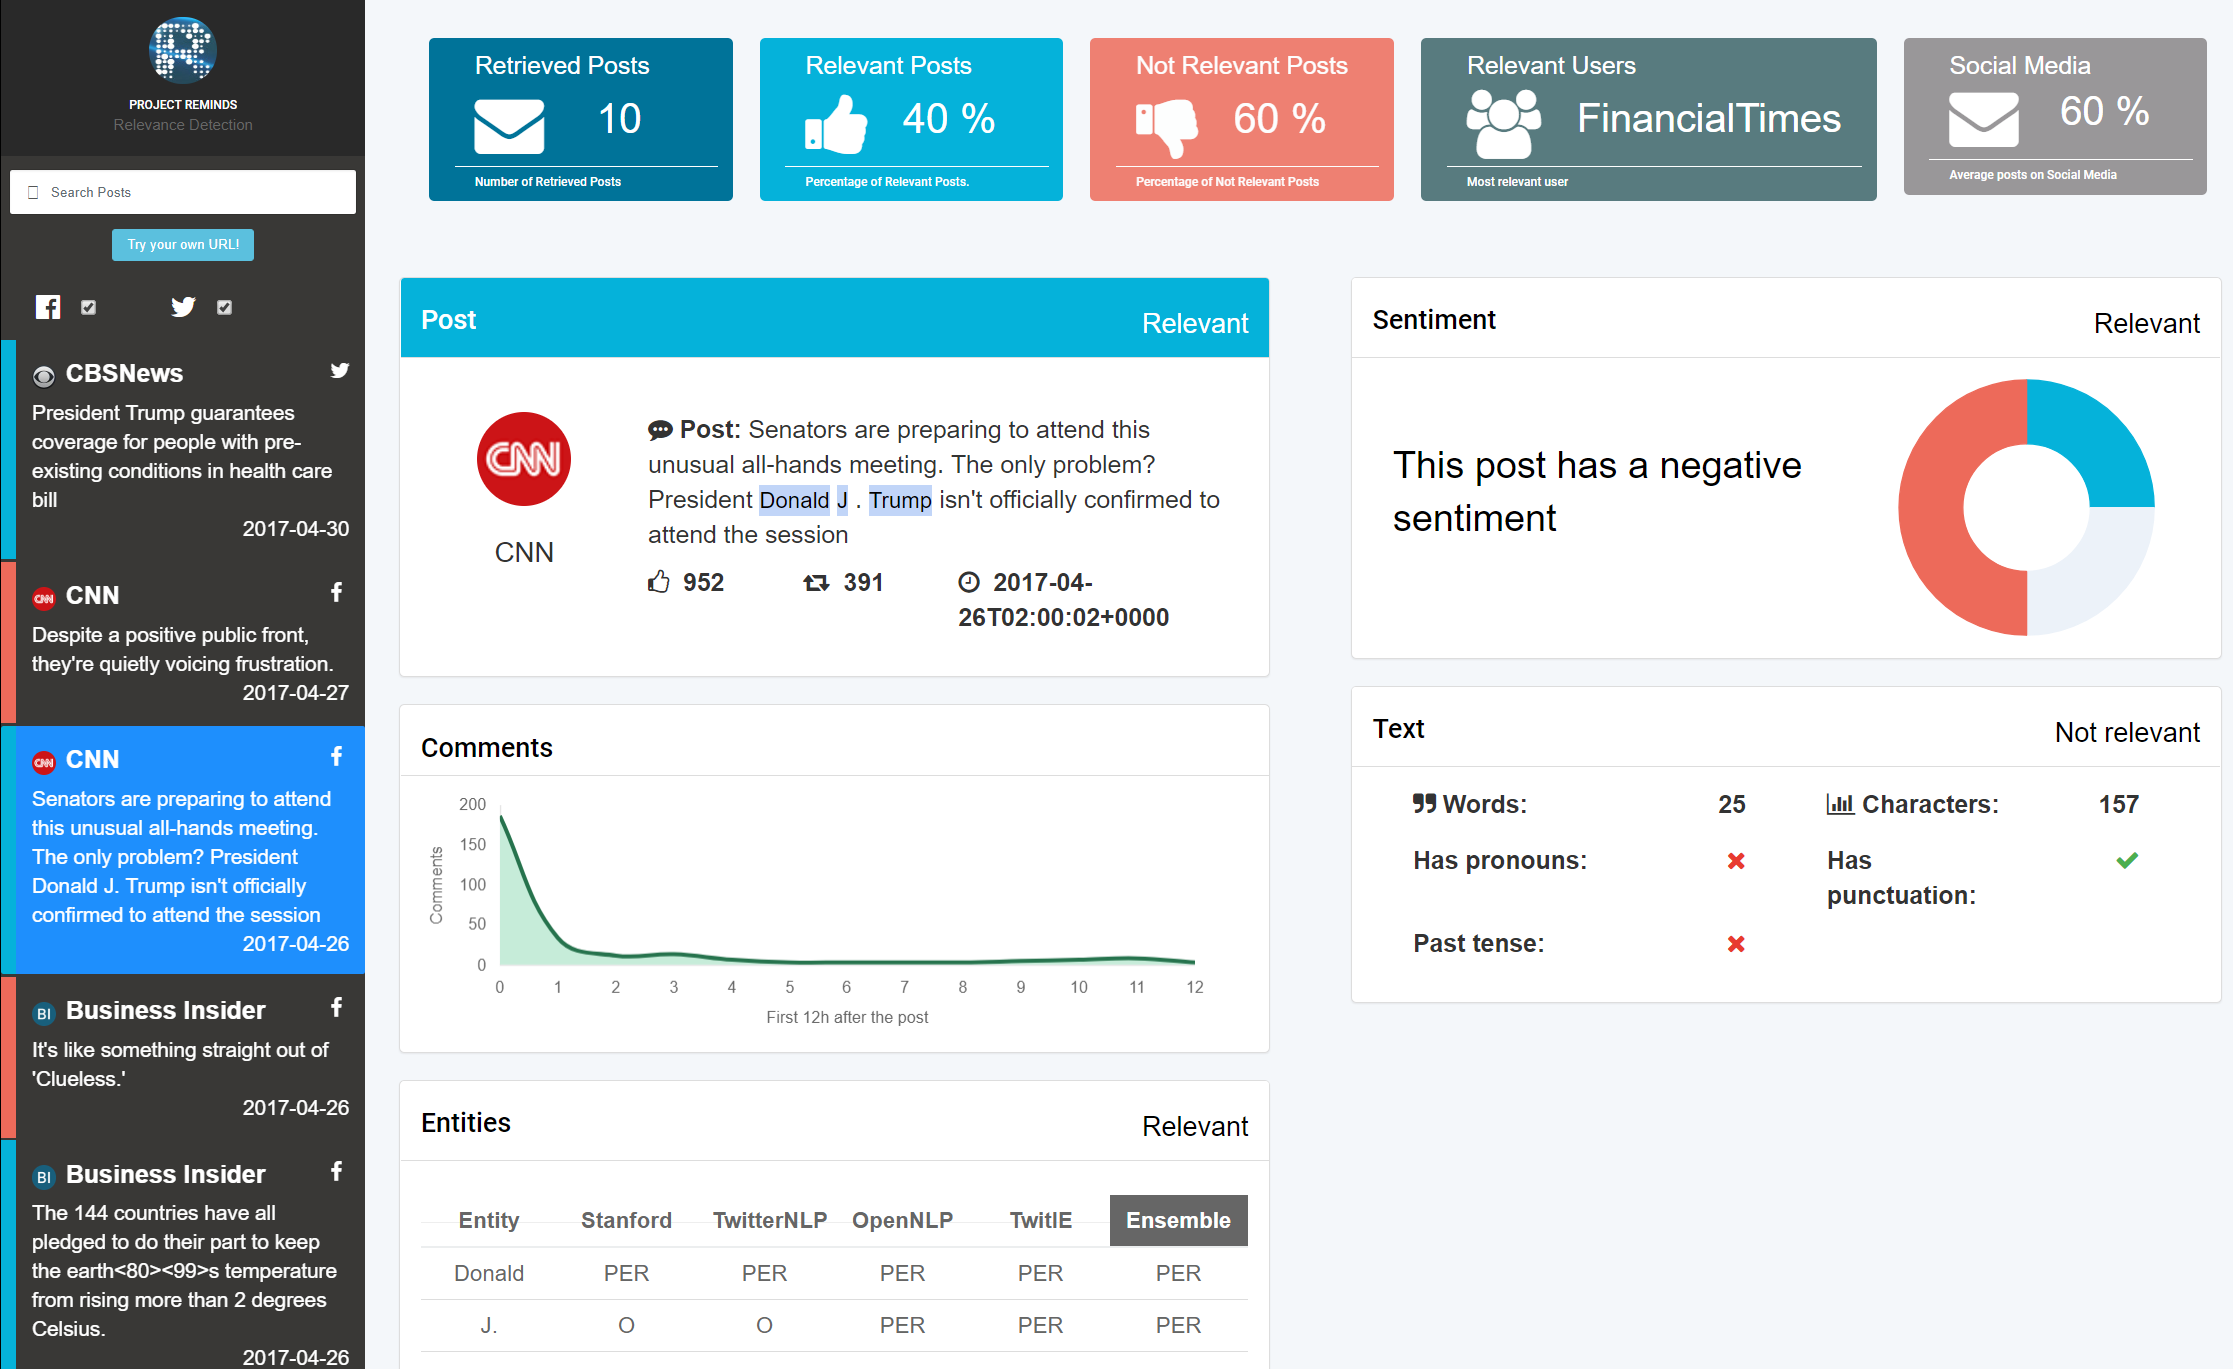Toggle the Twitter checkbox
The image size is (2233, 1369).
(224, 307)
